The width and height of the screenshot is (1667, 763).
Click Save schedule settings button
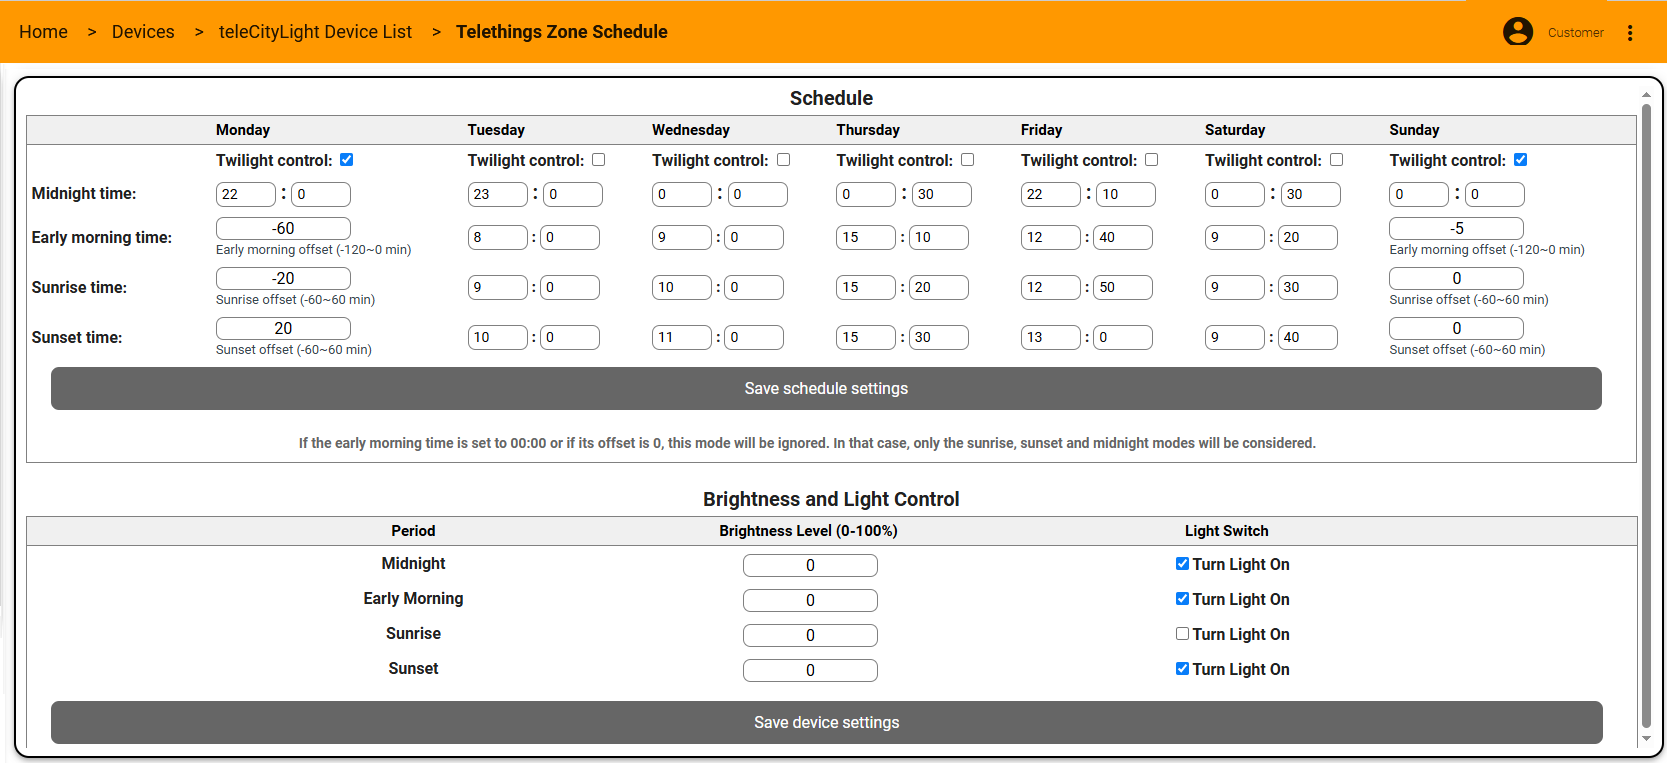[826, 388]
